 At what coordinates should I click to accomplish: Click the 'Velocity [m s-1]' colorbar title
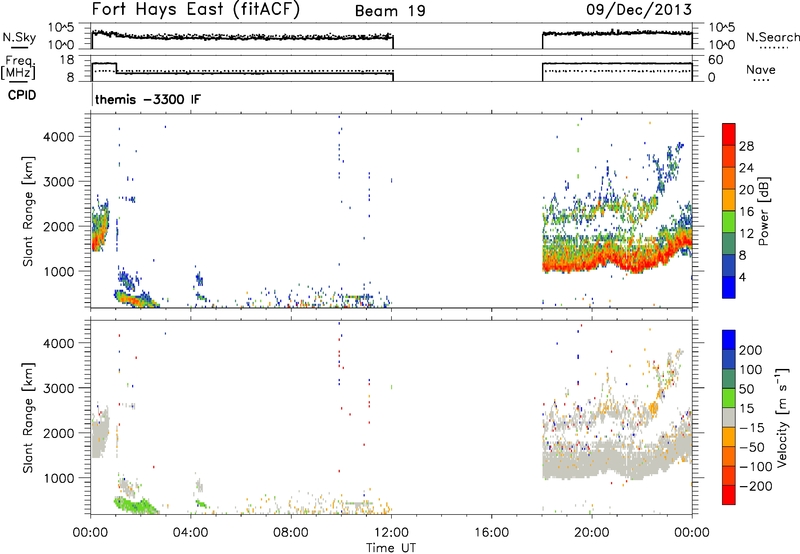782,417
